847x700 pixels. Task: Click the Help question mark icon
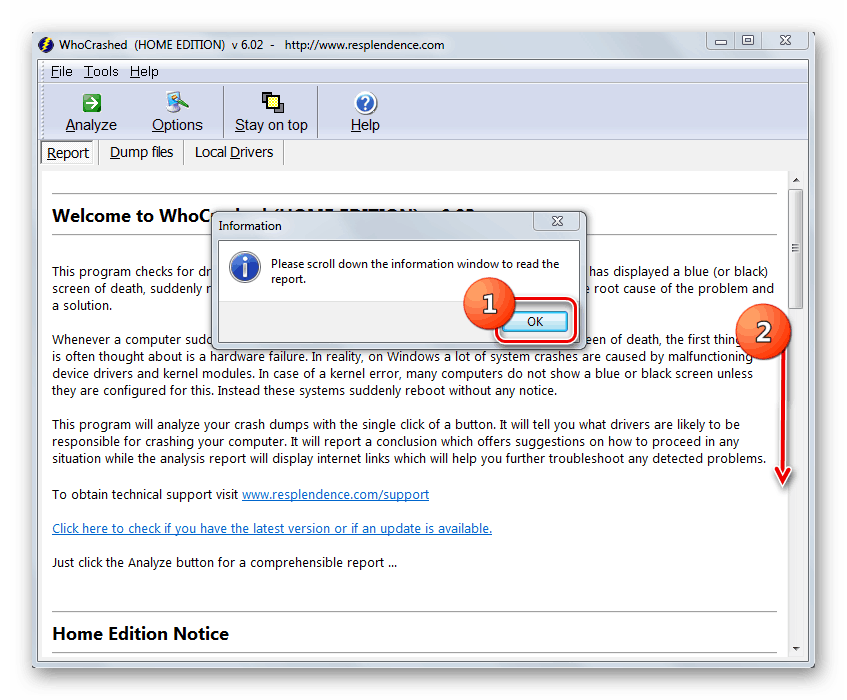[365, 103]
